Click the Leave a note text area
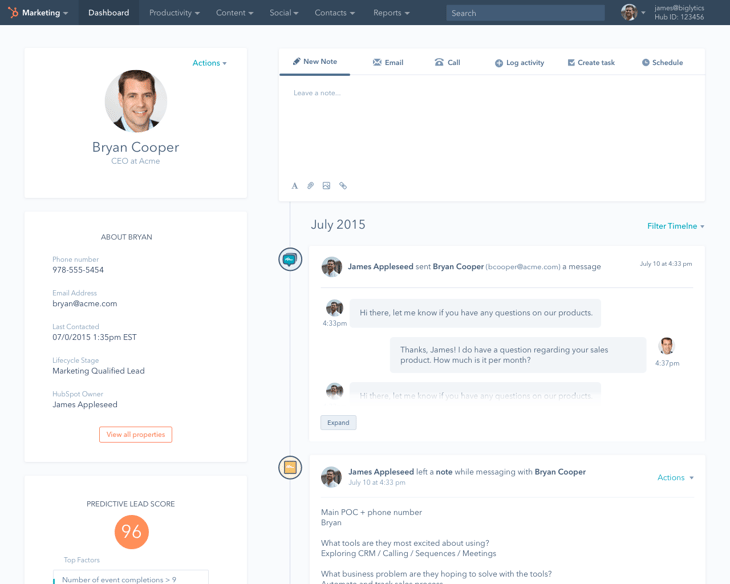 click(x=491, y=125)
